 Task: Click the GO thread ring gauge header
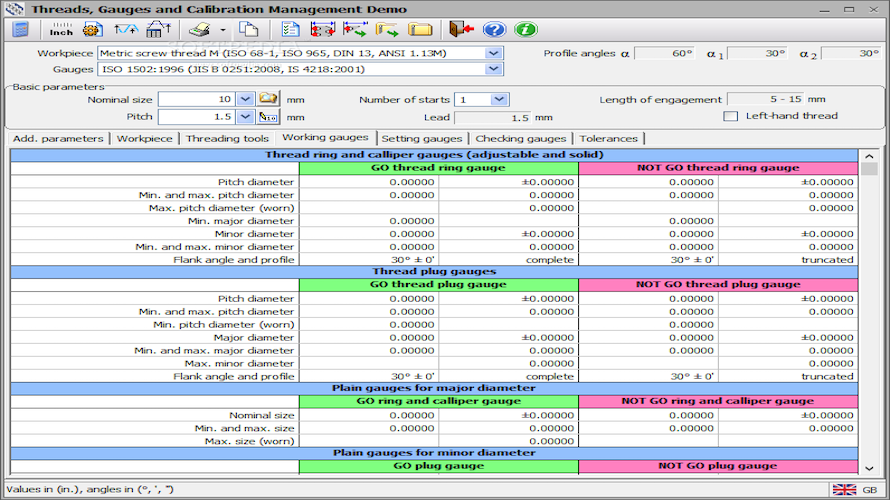(x=438, y=168)
